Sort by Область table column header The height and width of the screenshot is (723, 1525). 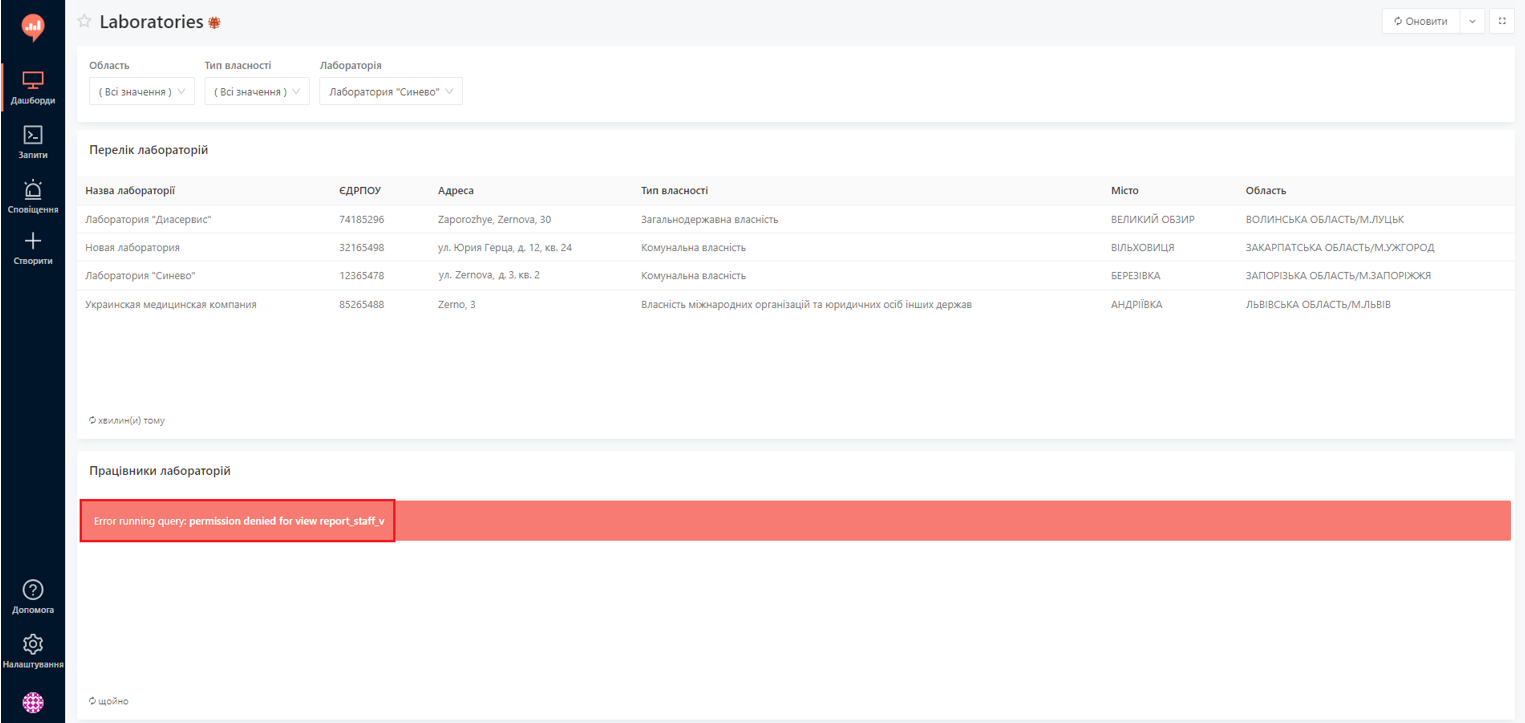[1266, 191]
